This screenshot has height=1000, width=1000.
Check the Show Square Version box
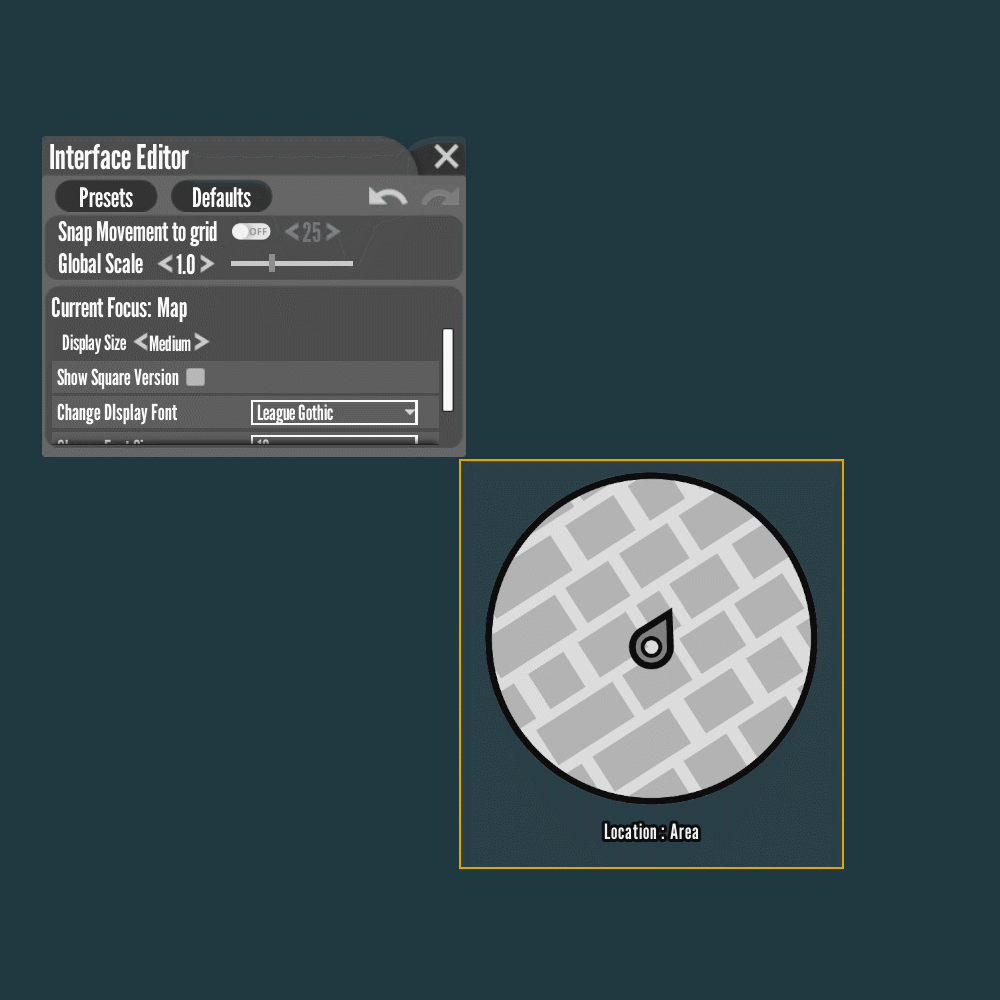point(196,377)
